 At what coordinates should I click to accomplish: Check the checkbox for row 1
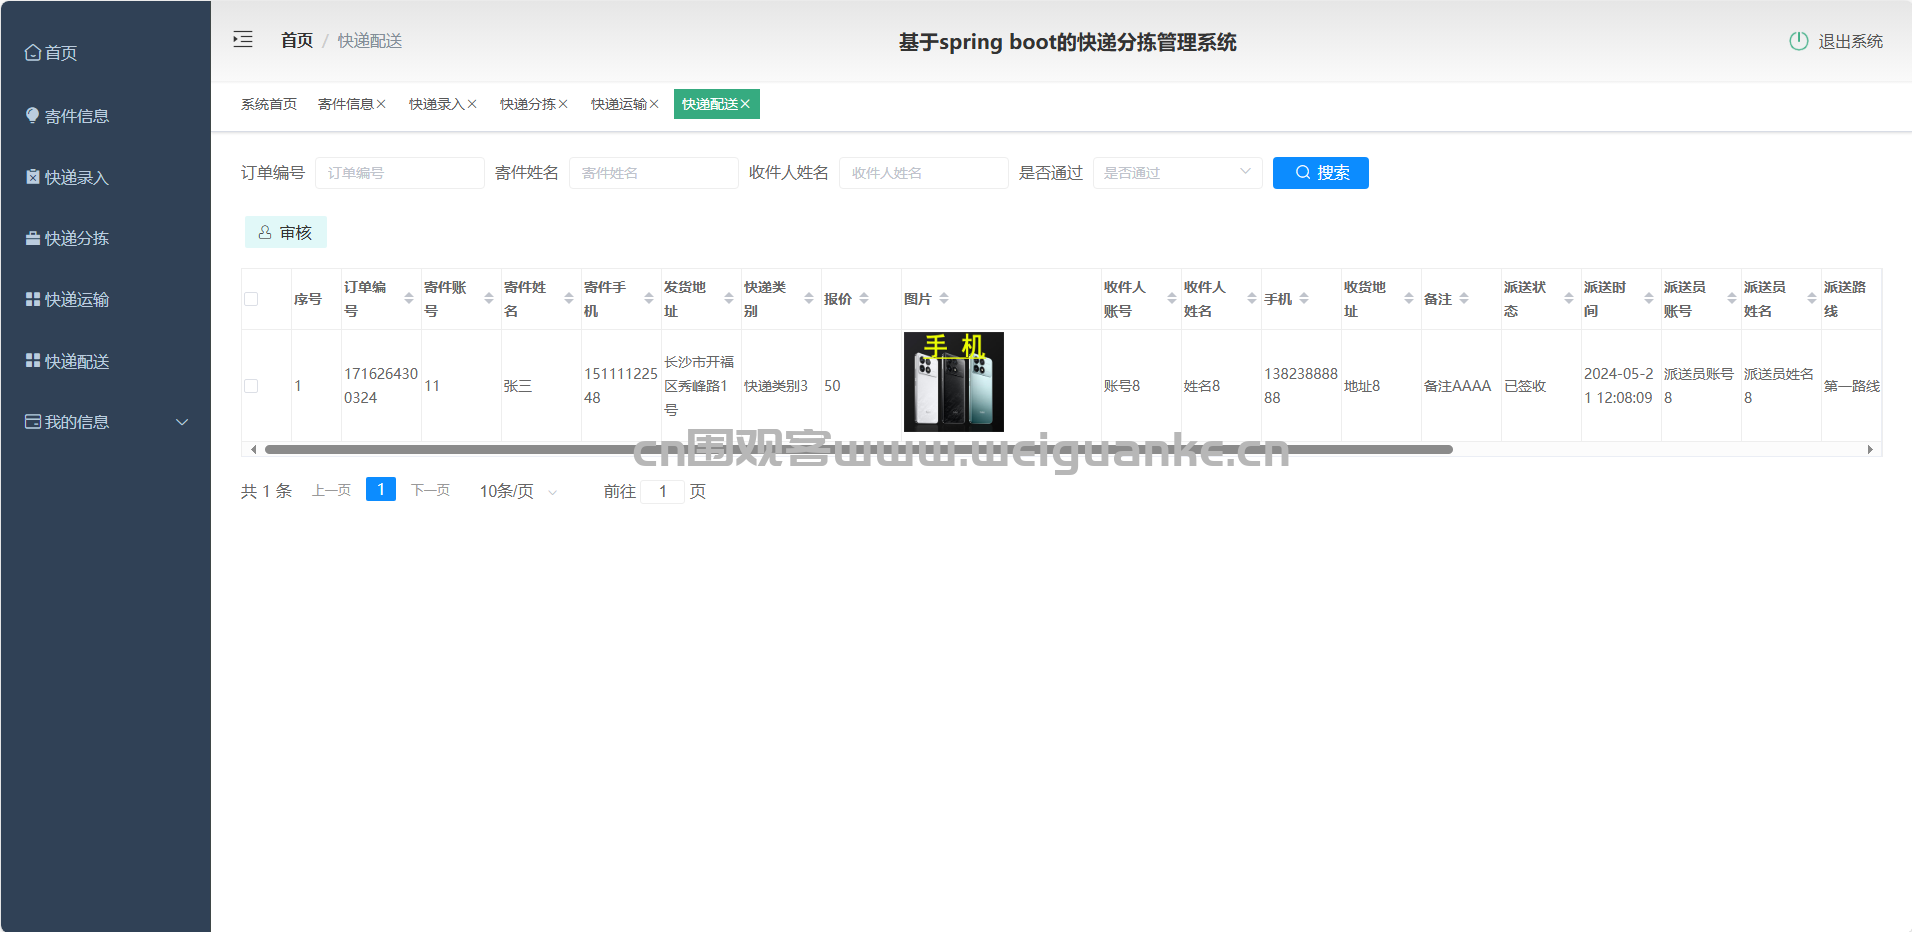(x=251, y=386)
